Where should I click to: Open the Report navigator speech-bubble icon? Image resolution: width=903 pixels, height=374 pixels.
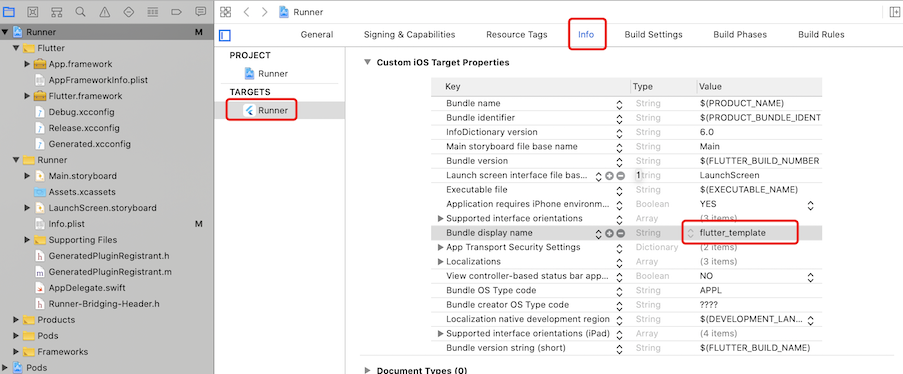(x=200, y=12)
